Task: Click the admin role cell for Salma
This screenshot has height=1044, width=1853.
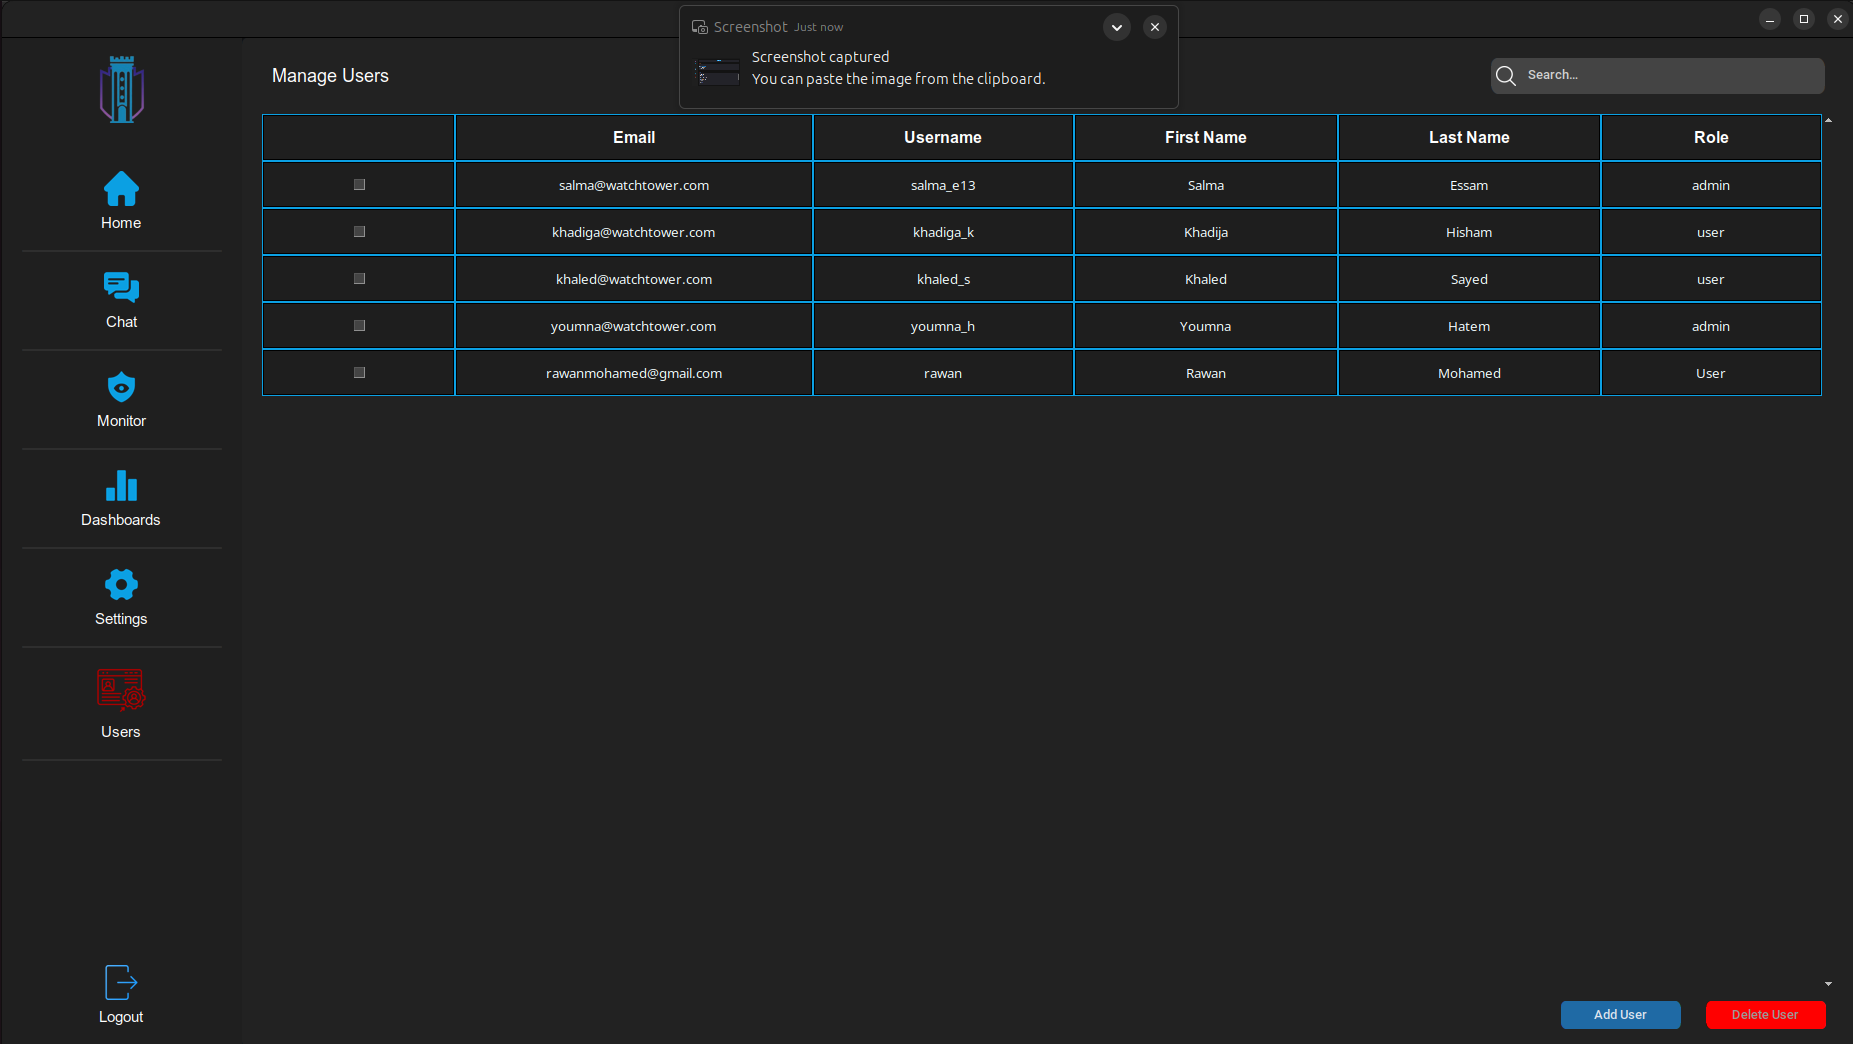Action: [1711, 185]
